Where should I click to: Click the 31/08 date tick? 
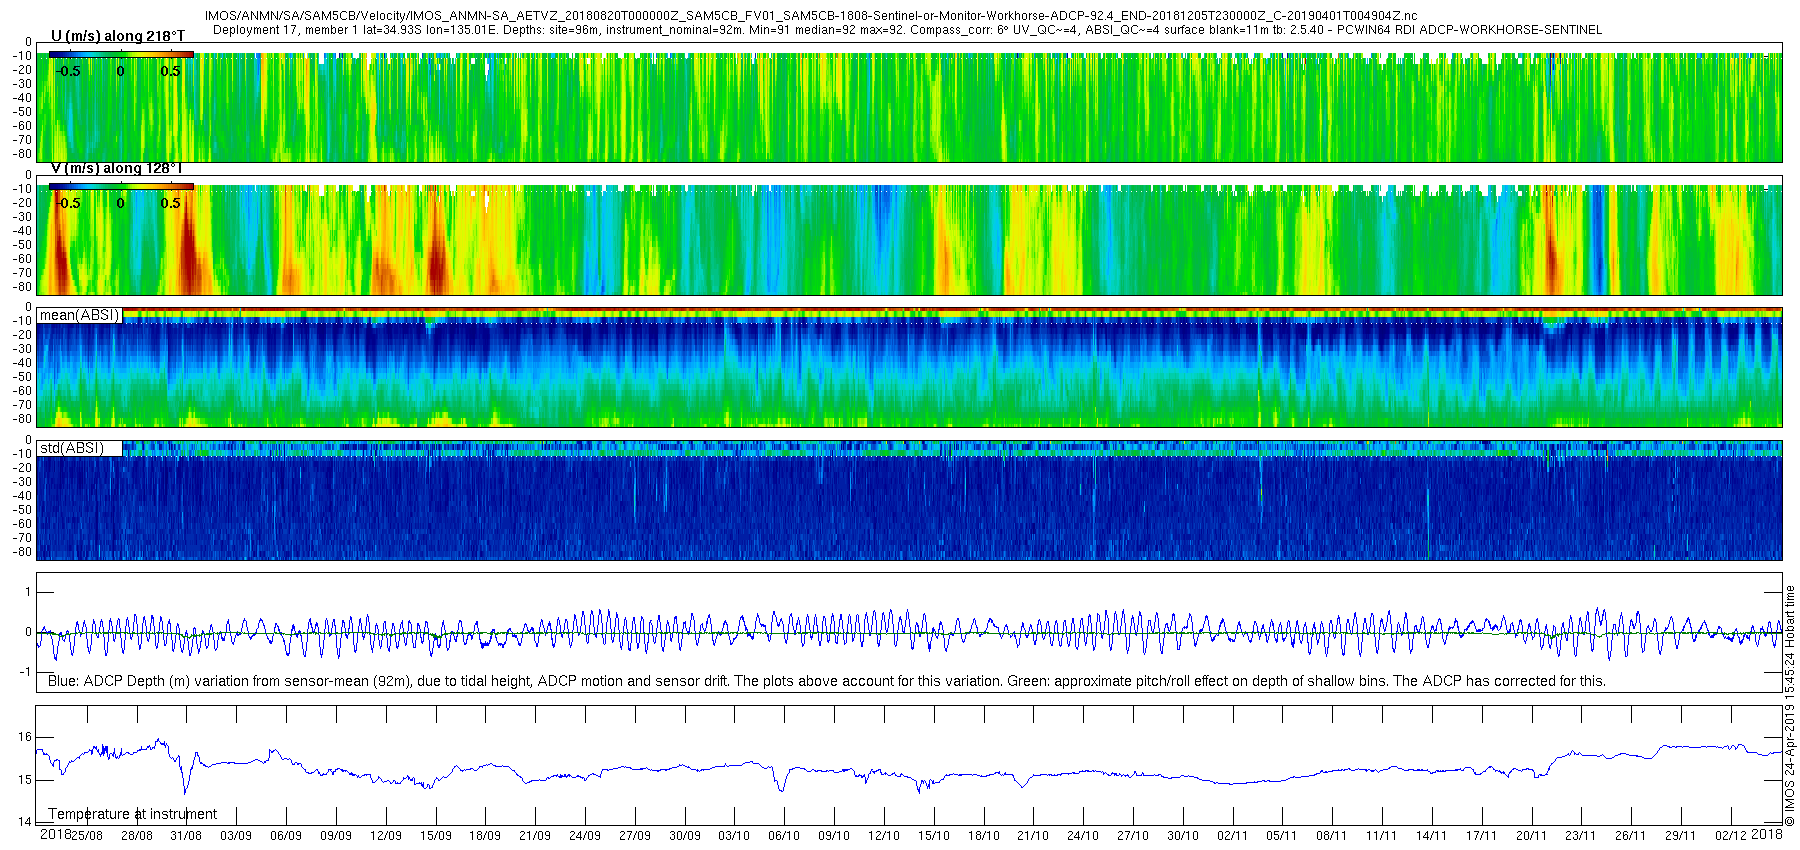coord(186,836)
